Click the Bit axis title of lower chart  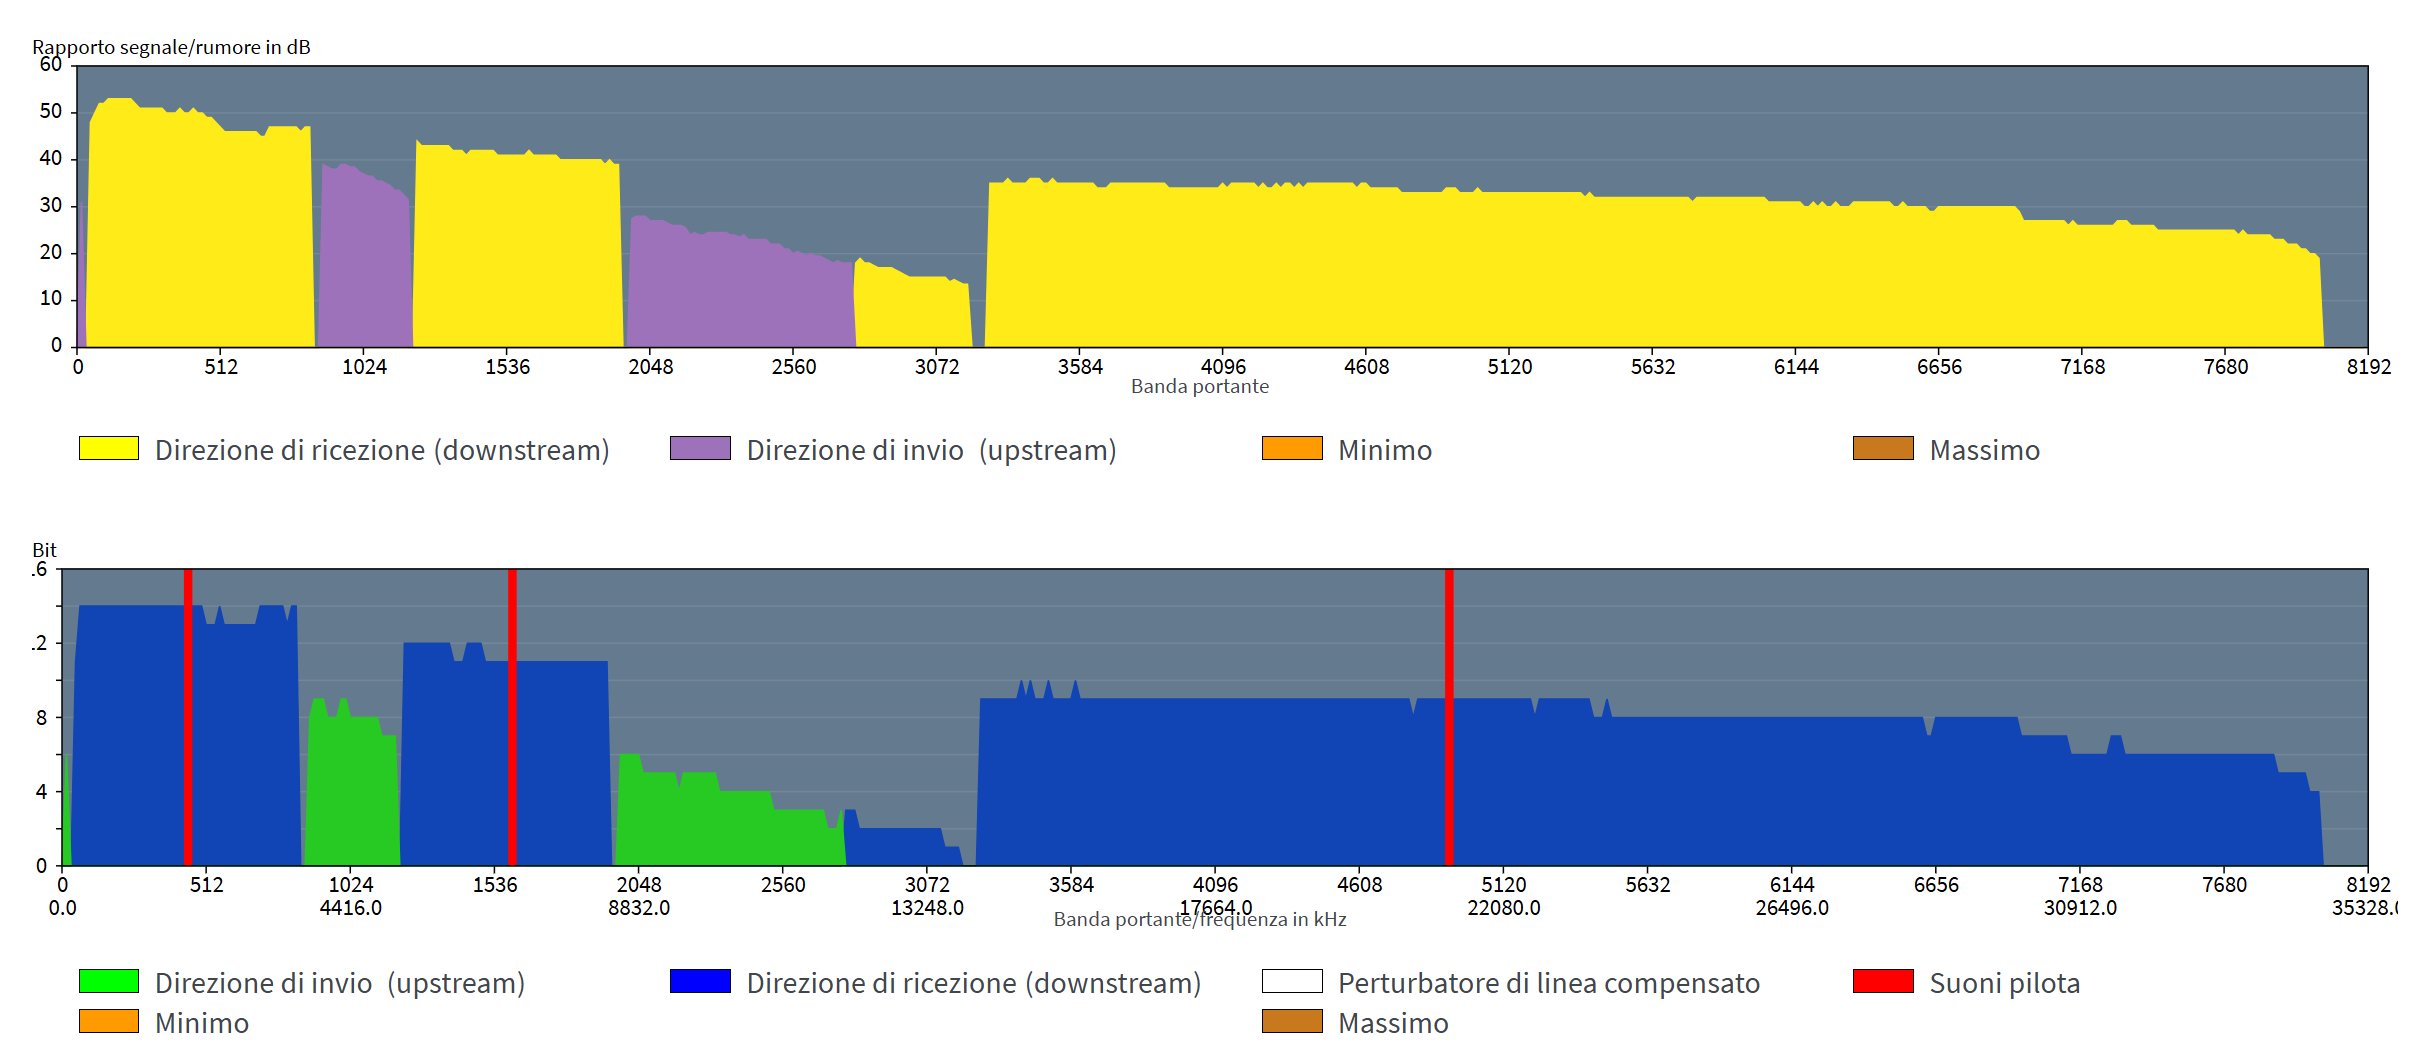[x=44, y=550]
